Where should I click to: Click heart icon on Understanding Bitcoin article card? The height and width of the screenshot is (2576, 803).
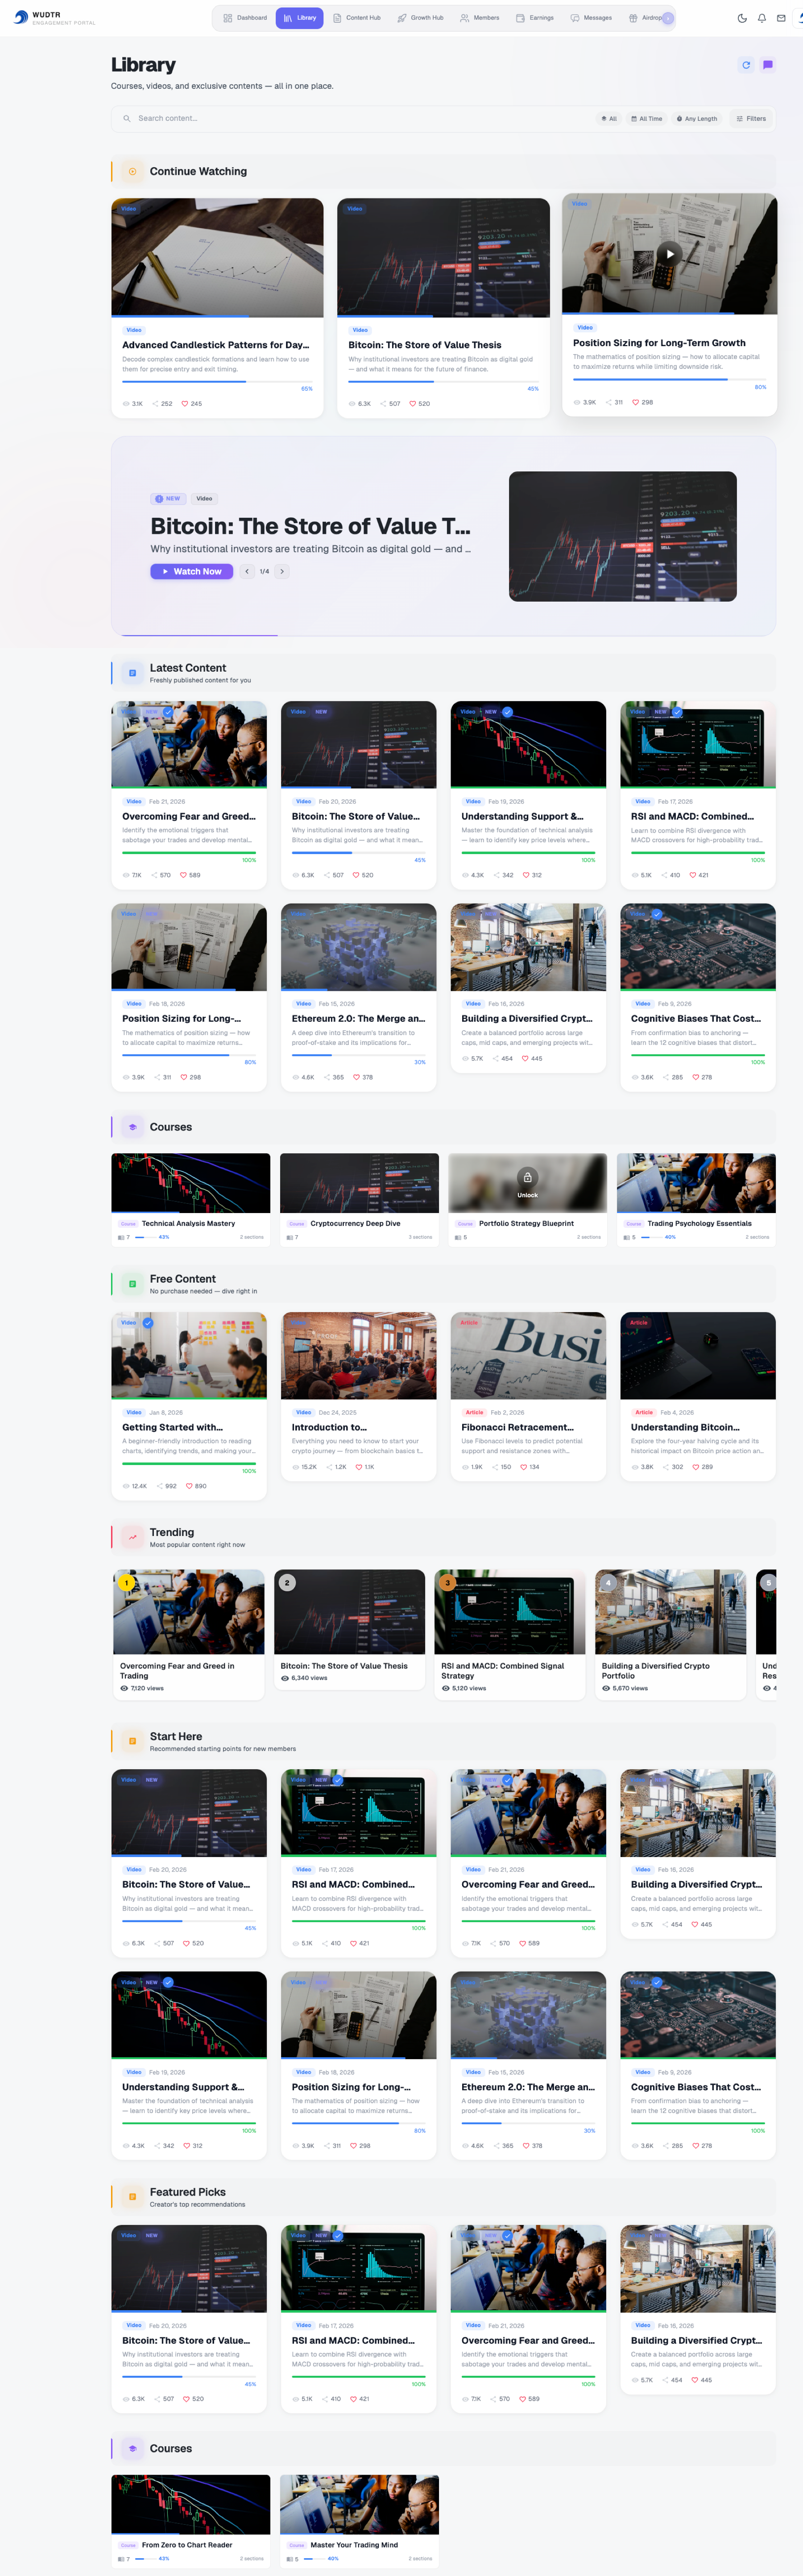695,1467
